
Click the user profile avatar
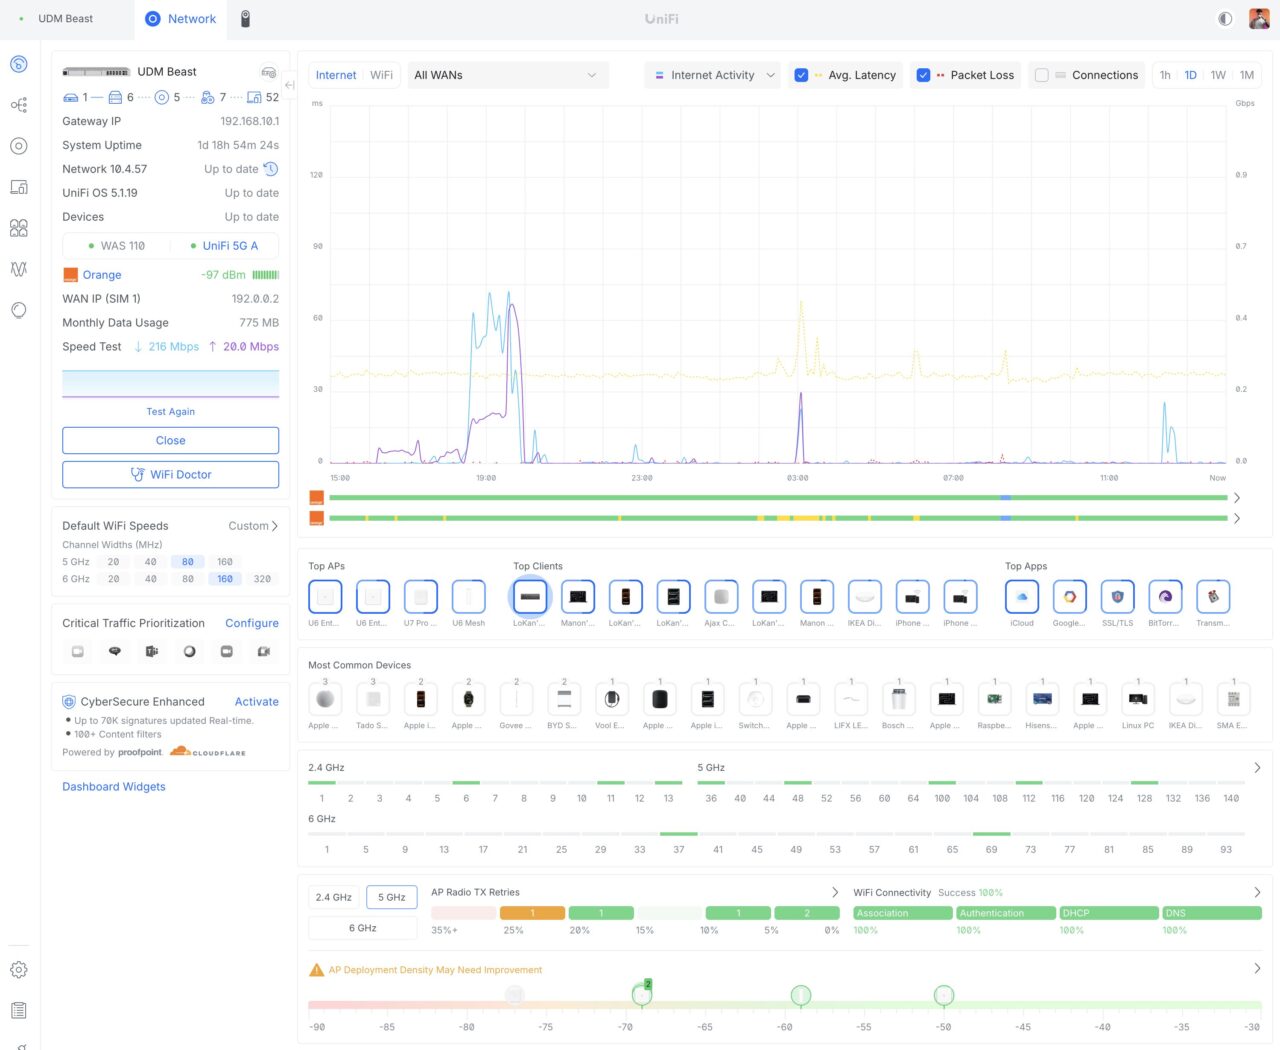1259,19
